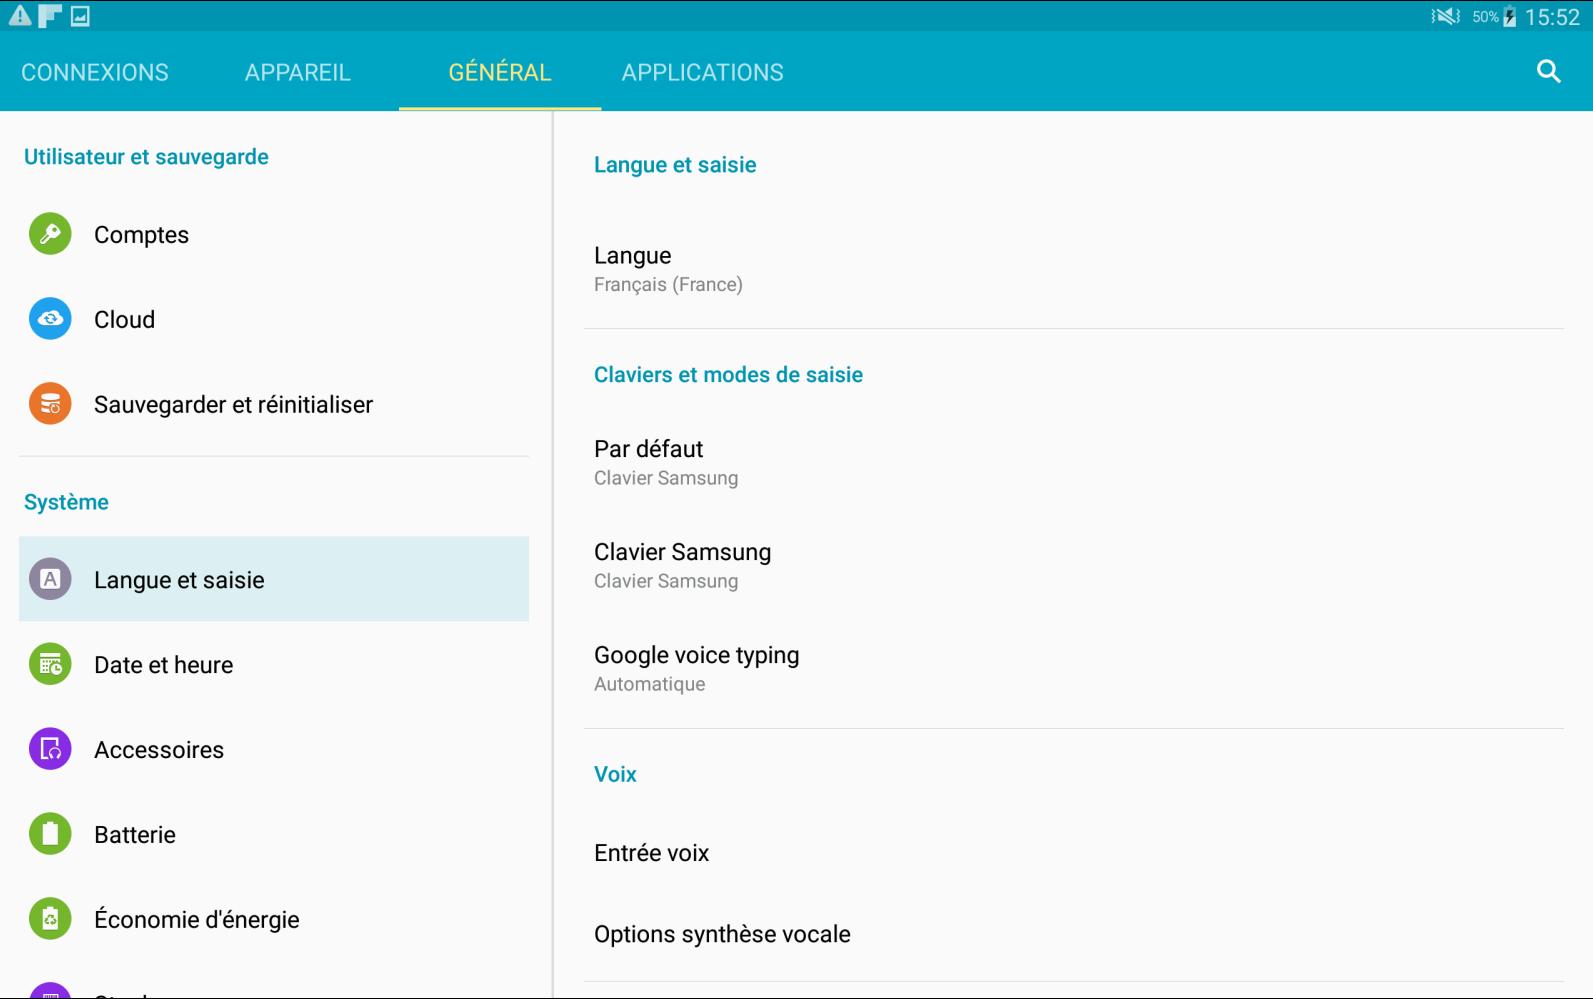Tap the Économie d'énergie recycle icon
Viewport: 1593px width, 999px height.
click(50, 919)
